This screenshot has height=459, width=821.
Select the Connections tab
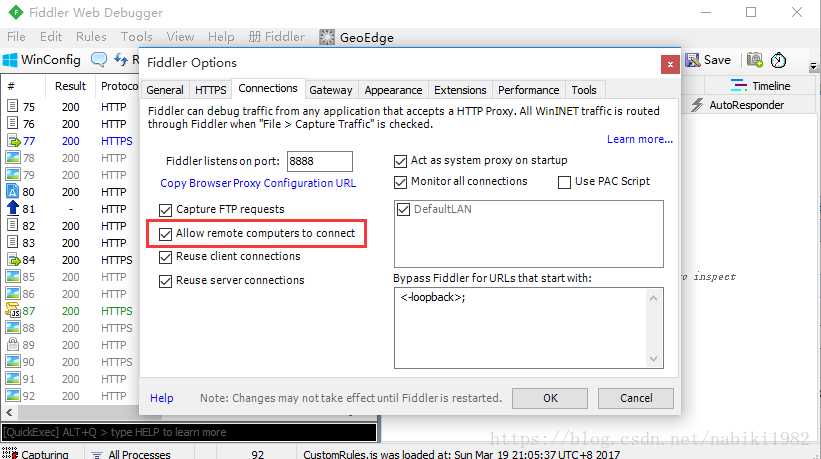(268, 88)
